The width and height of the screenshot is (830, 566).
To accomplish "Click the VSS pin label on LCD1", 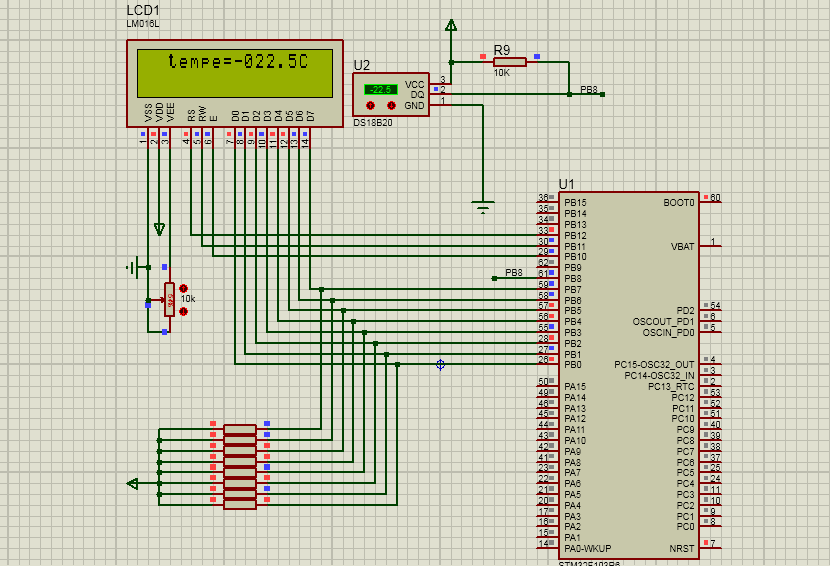I will click(x=148, y=113).
